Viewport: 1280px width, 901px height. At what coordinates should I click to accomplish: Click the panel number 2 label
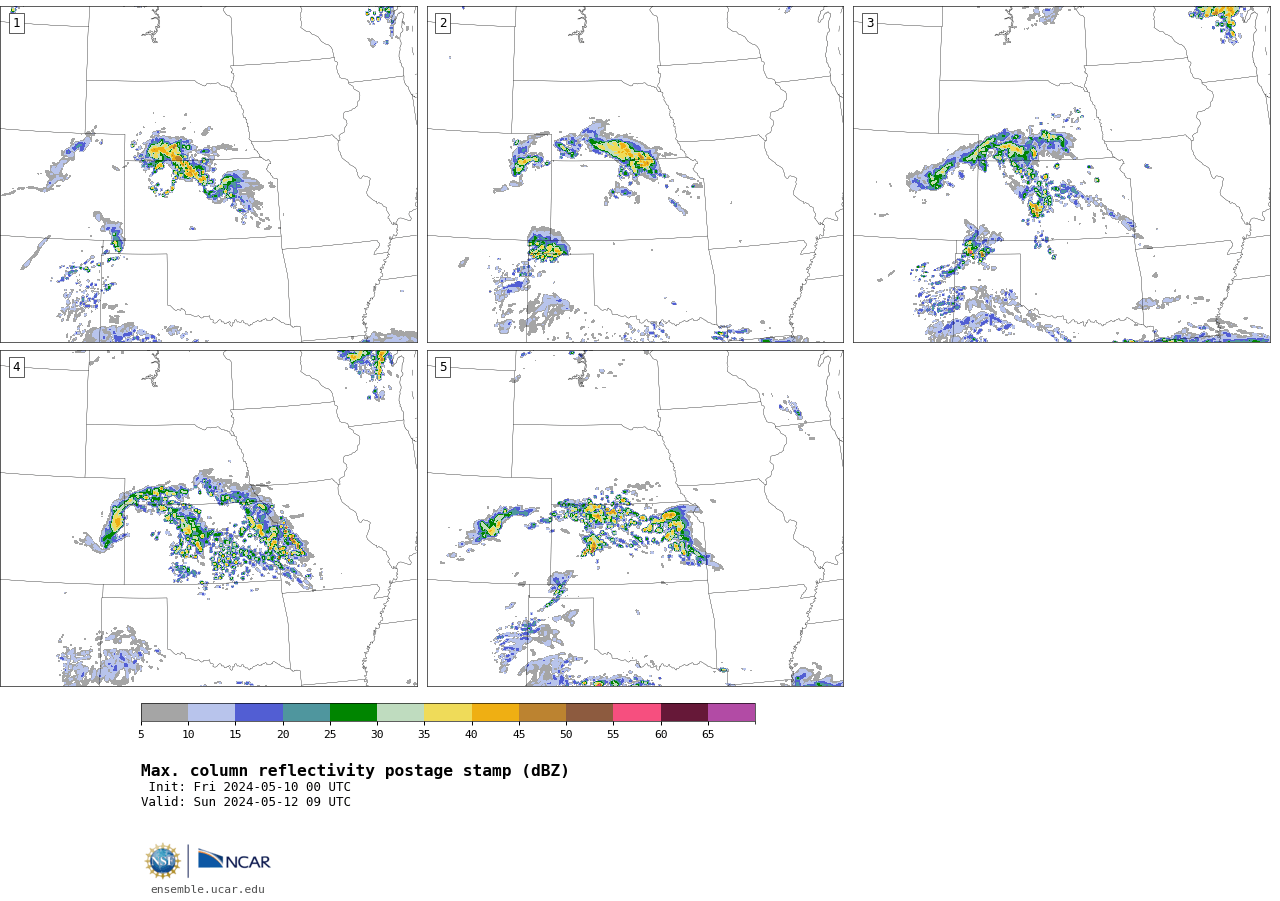443,23
